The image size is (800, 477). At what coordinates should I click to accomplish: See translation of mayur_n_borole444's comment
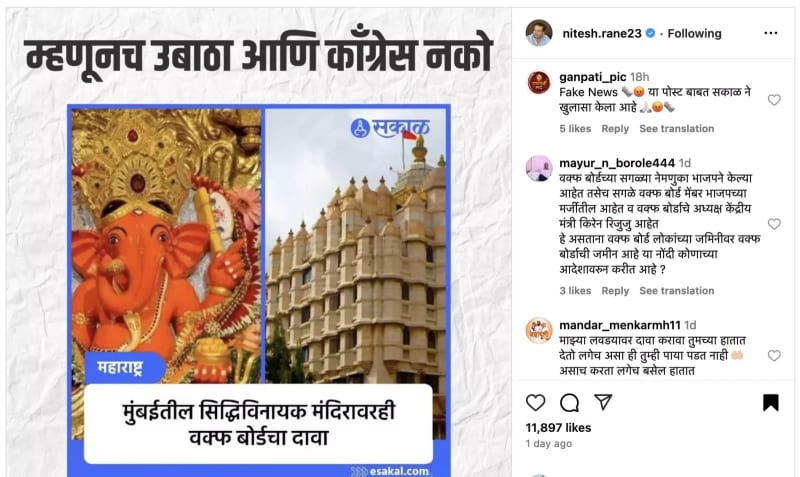click(677, 291)
